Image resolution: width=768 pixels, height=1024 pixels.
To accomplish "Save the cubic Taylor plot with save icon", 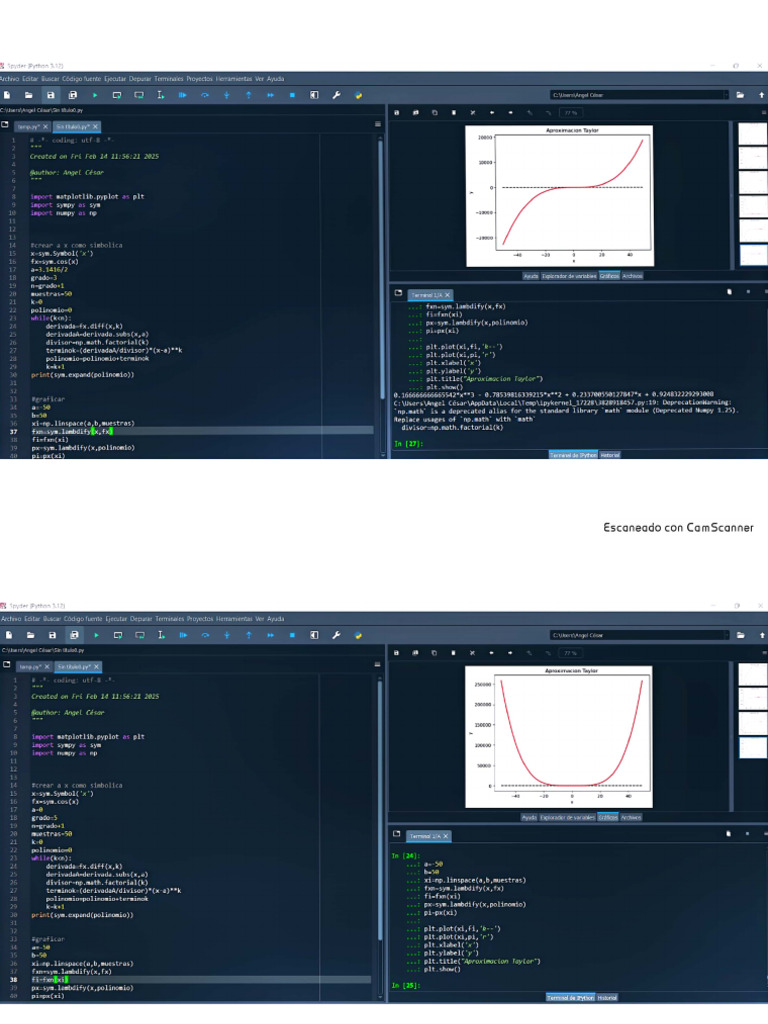I will click(x=397, y=113).
